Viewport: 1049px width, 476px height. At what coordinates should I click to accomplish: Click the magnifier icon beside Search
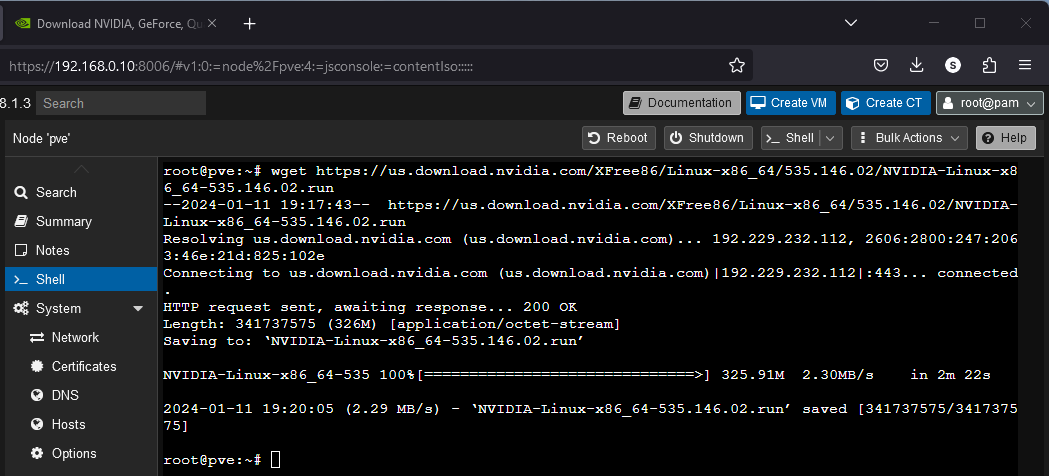pyautogui.click(x=21, y=193)
